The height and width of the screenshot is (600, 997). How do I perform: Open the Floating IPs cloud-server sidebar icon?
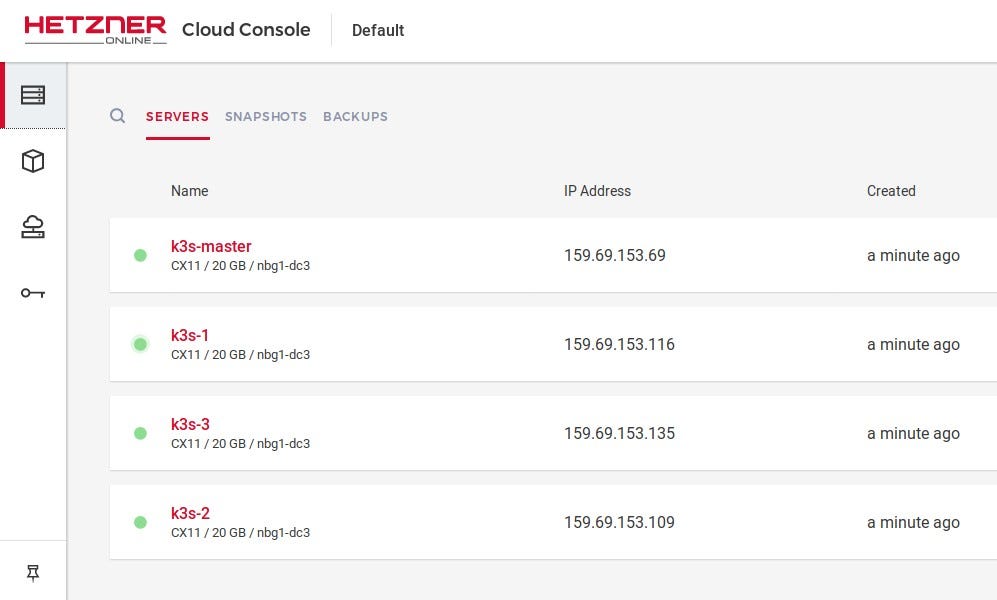(x=33, y=227)
